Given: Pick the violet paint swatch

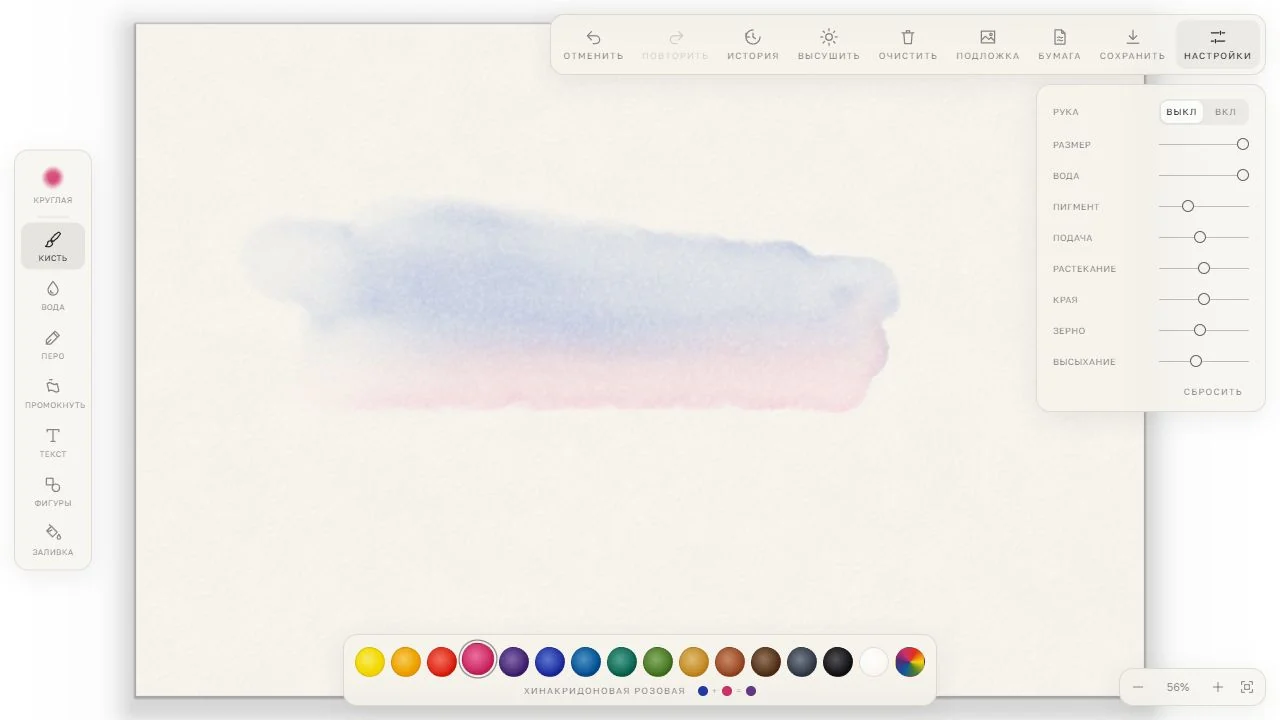Looking at the screenshot, I should [514, 662].
